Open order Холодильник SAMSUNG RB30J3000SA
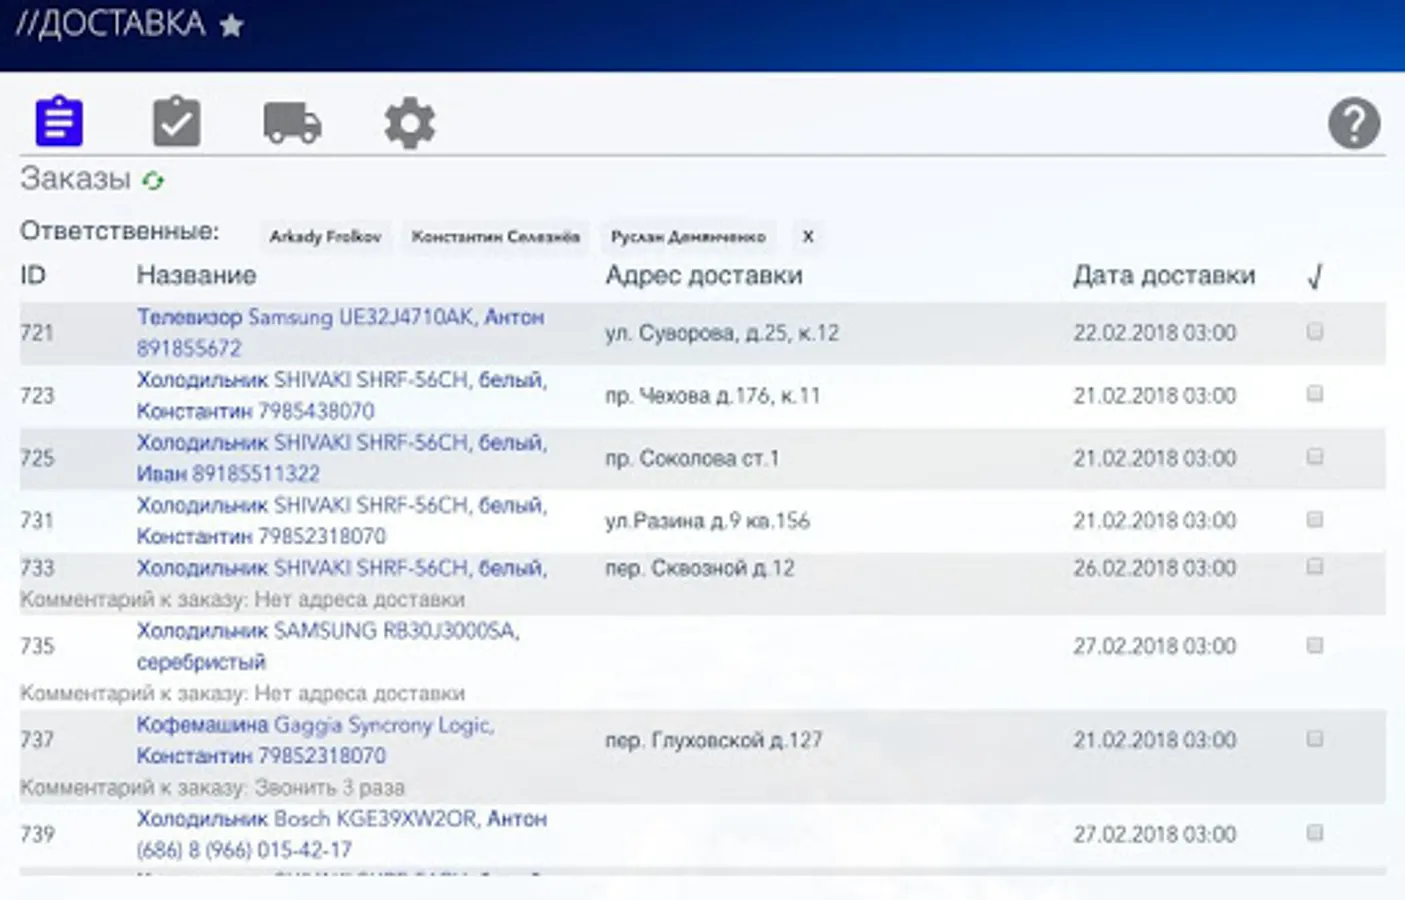 (x=328, y=646)
